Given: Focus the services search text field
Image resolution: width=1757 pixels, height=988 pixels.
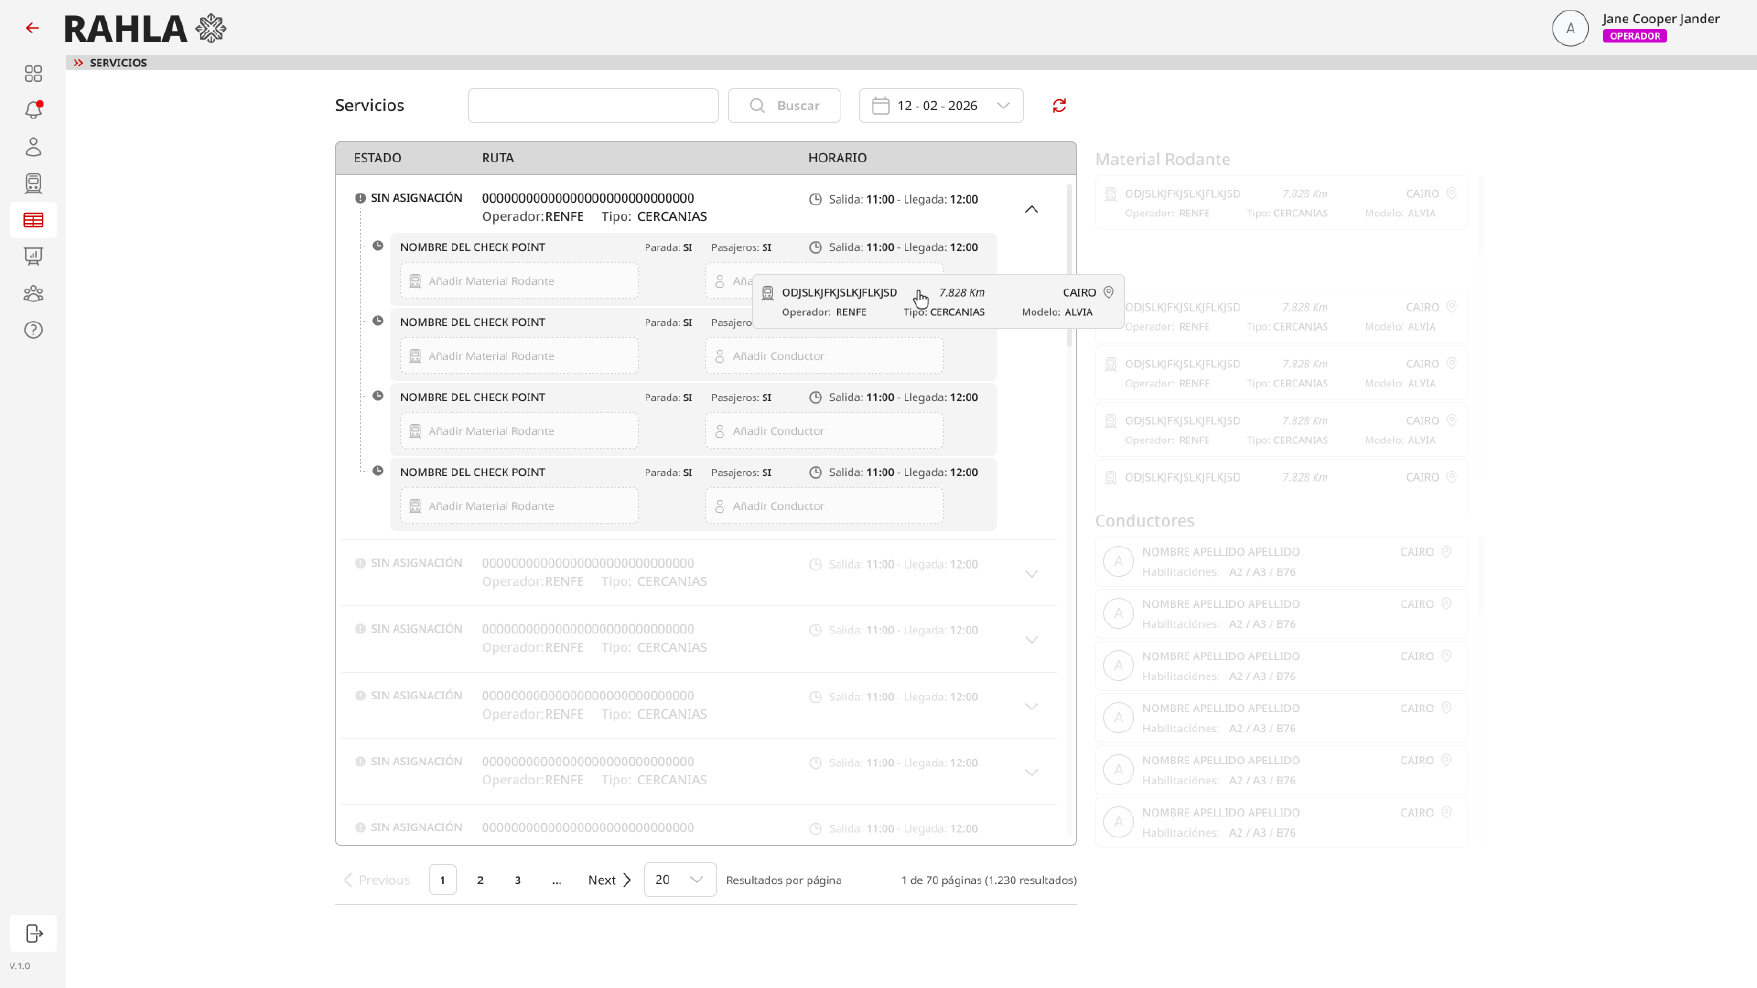Looking at the screenshot, I should (593, 106).
